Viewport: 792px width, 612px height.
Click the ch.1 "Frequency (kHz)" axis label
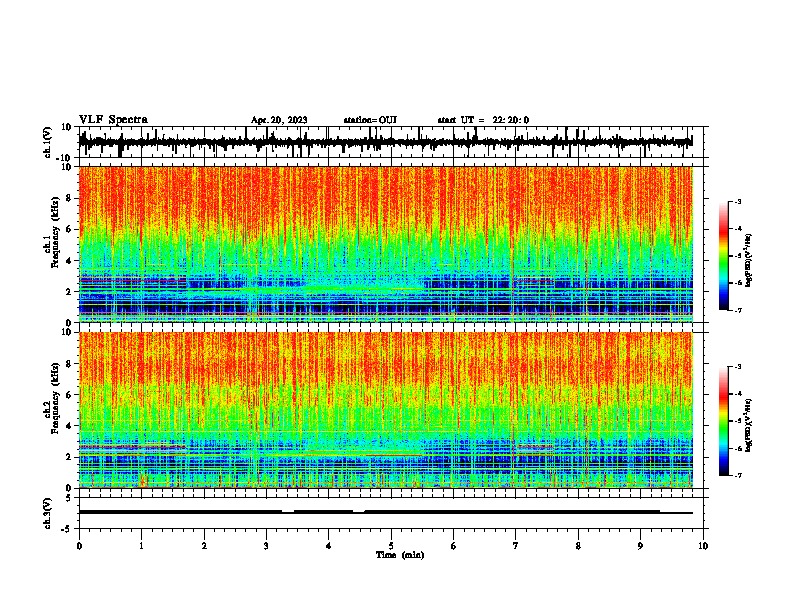coord(55,233)
